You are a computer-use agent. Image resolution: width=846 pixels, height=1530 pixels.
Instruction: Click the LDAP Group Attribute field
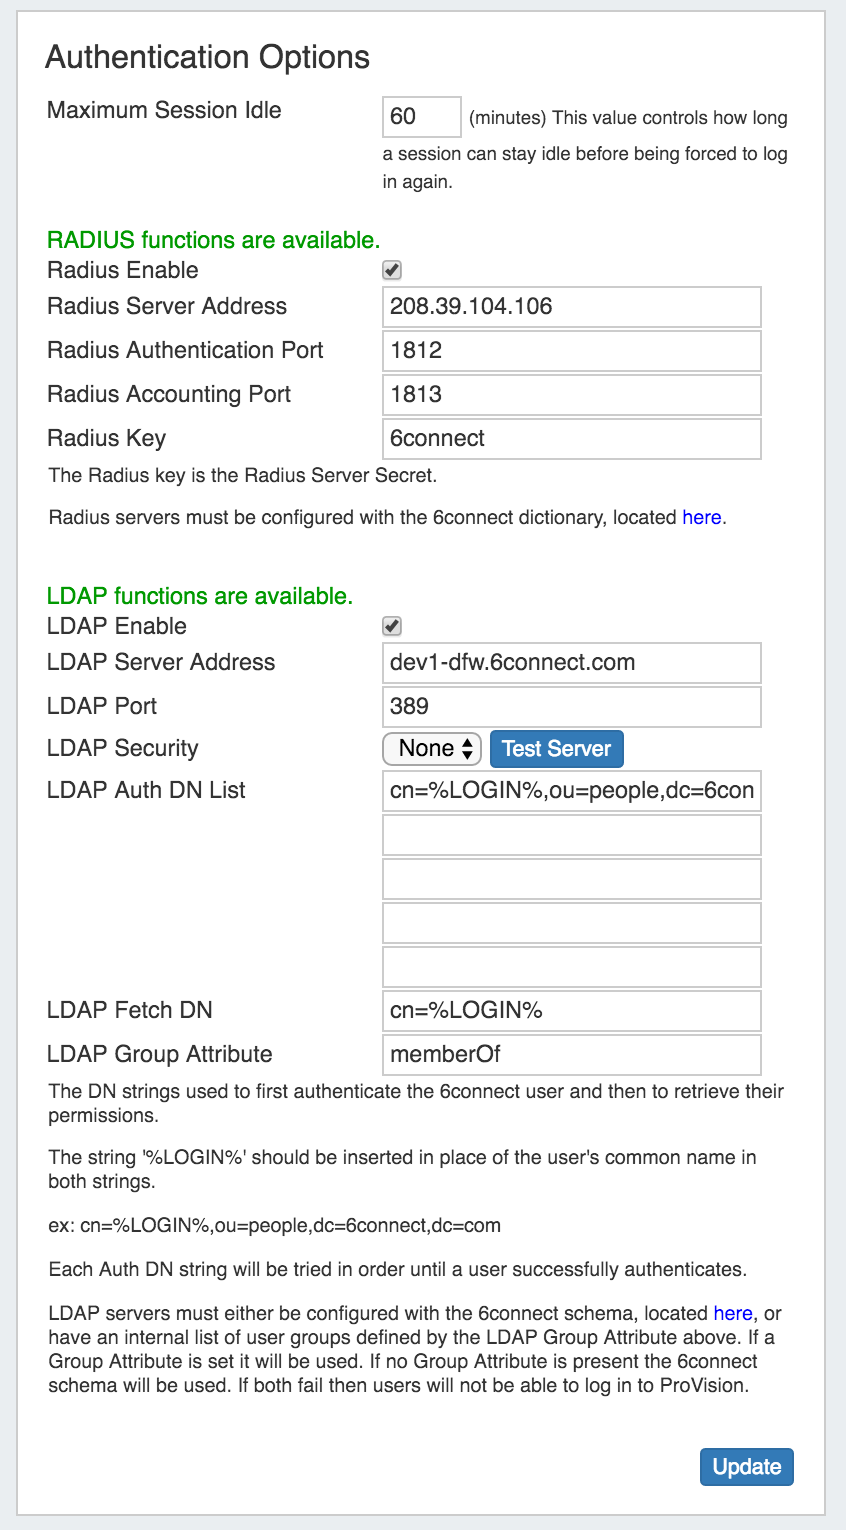[571, 1055]
